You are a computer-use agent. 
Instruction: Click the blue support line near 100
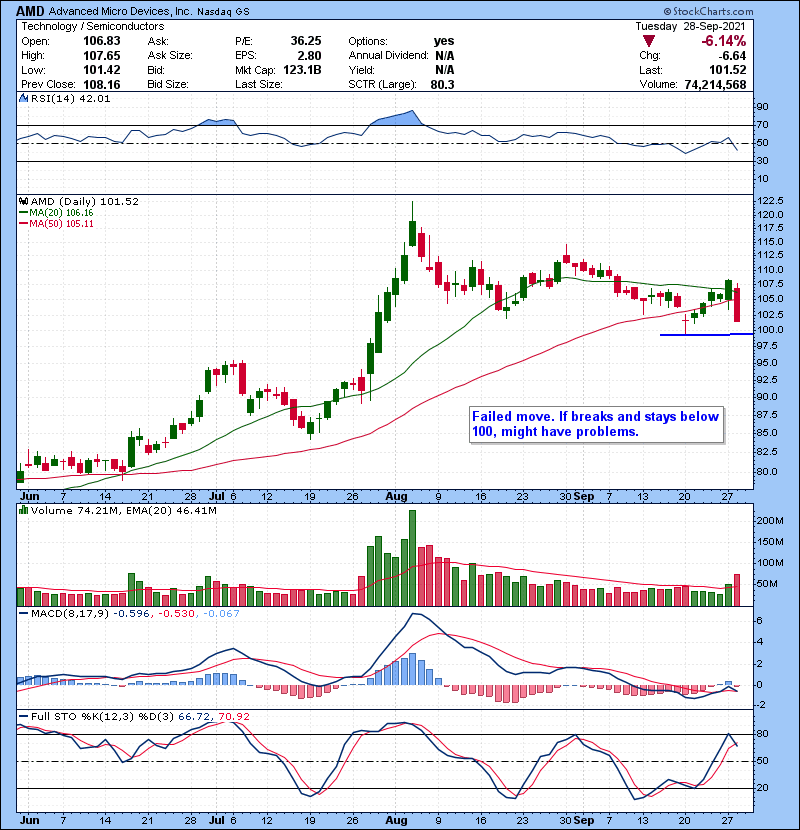point(706,334)
